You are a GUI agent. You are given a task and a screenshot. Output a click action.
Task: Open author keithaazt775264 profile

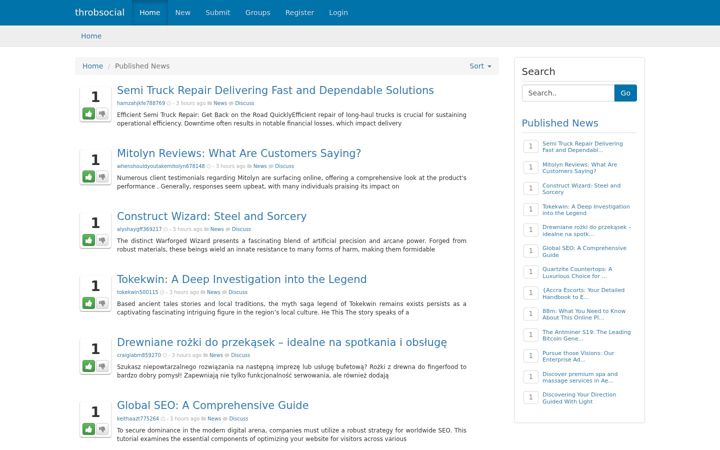pyautogui.click(x=138, y=418)
